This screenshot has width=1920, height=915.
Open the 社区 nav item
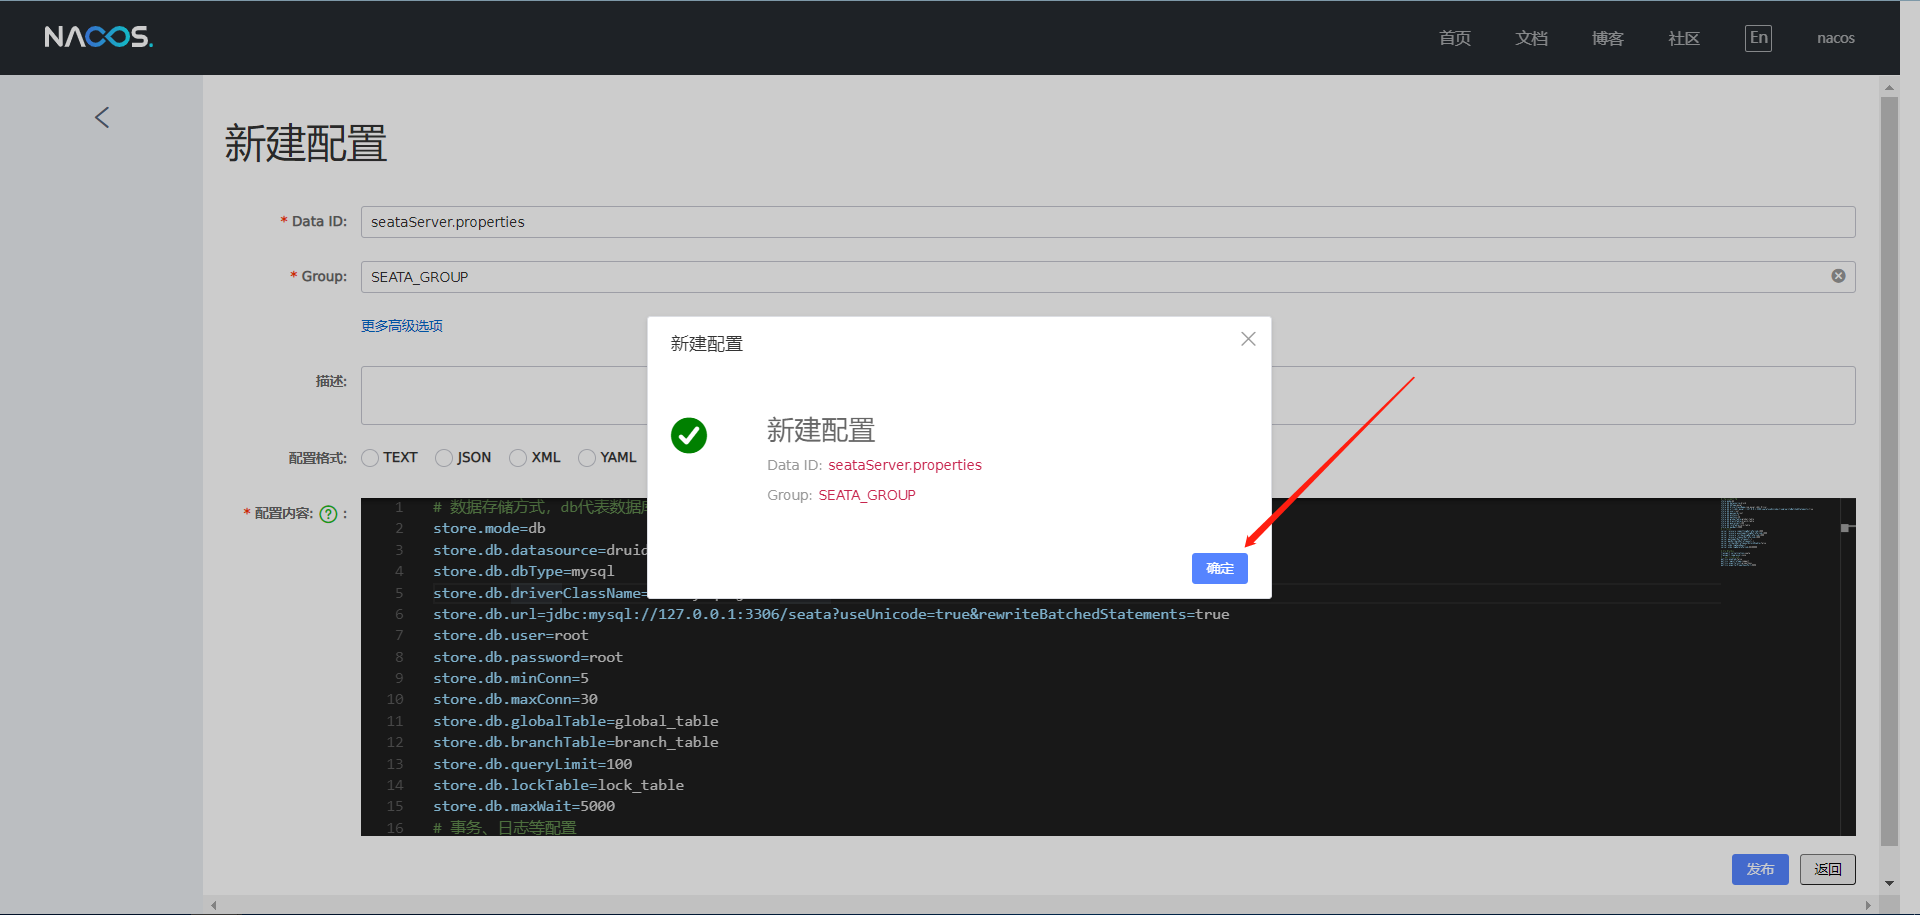(x=1684, y=38)
